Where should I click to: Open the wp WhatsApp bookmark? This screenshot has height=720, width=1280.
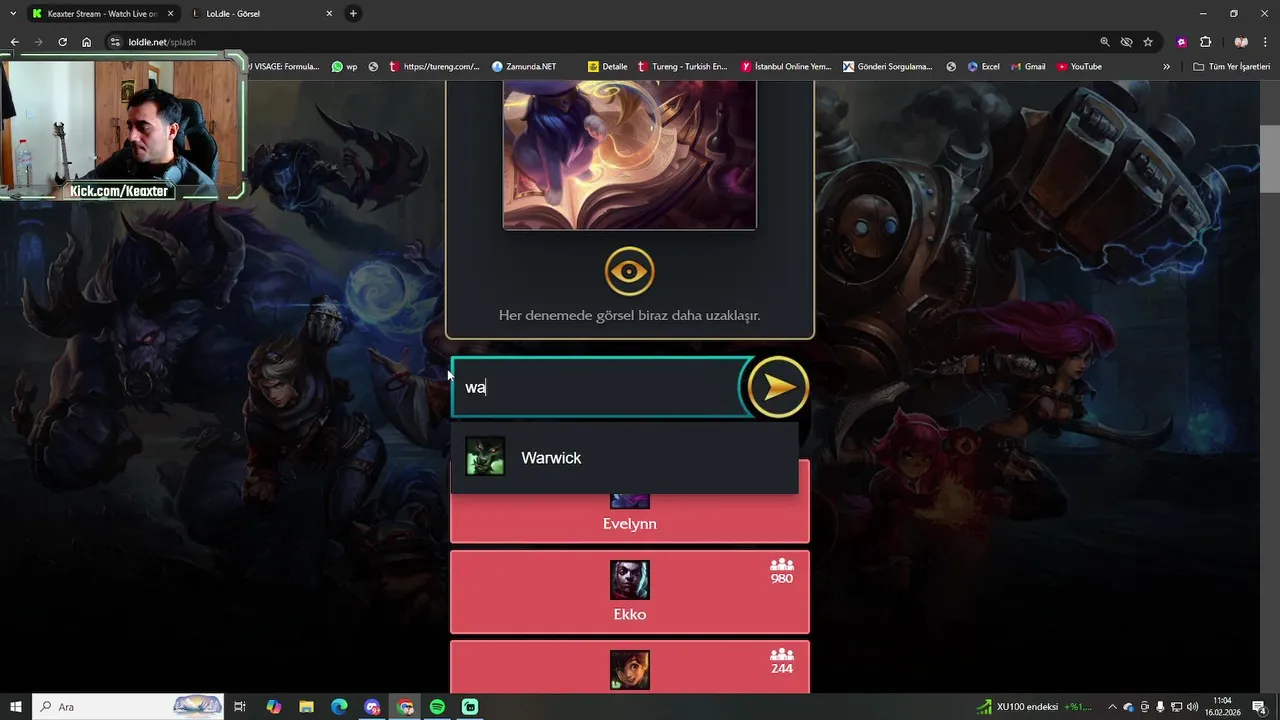coord(344,67)
